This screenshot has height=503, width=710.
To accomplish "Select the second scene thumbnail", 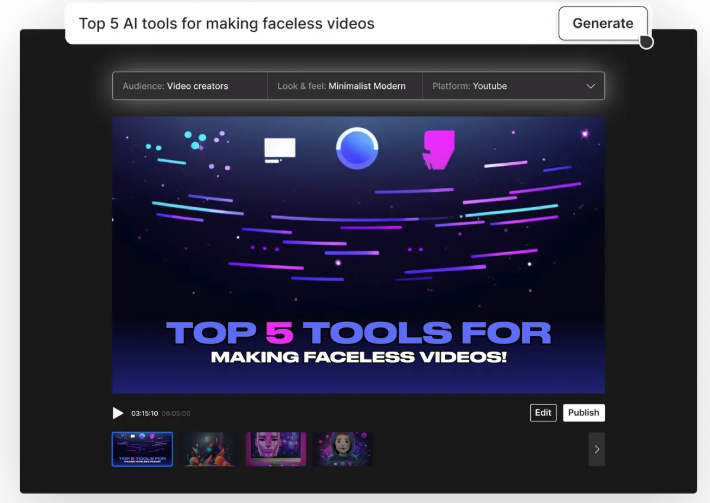I will (208, 449).
